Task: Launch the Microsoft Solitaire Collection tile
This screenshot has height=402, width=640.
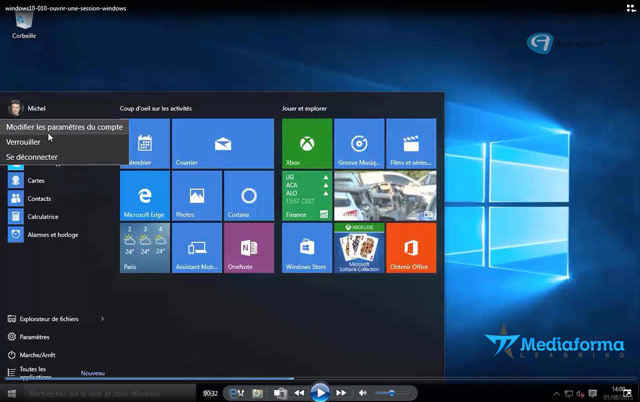Action: (x=359, y=248)
